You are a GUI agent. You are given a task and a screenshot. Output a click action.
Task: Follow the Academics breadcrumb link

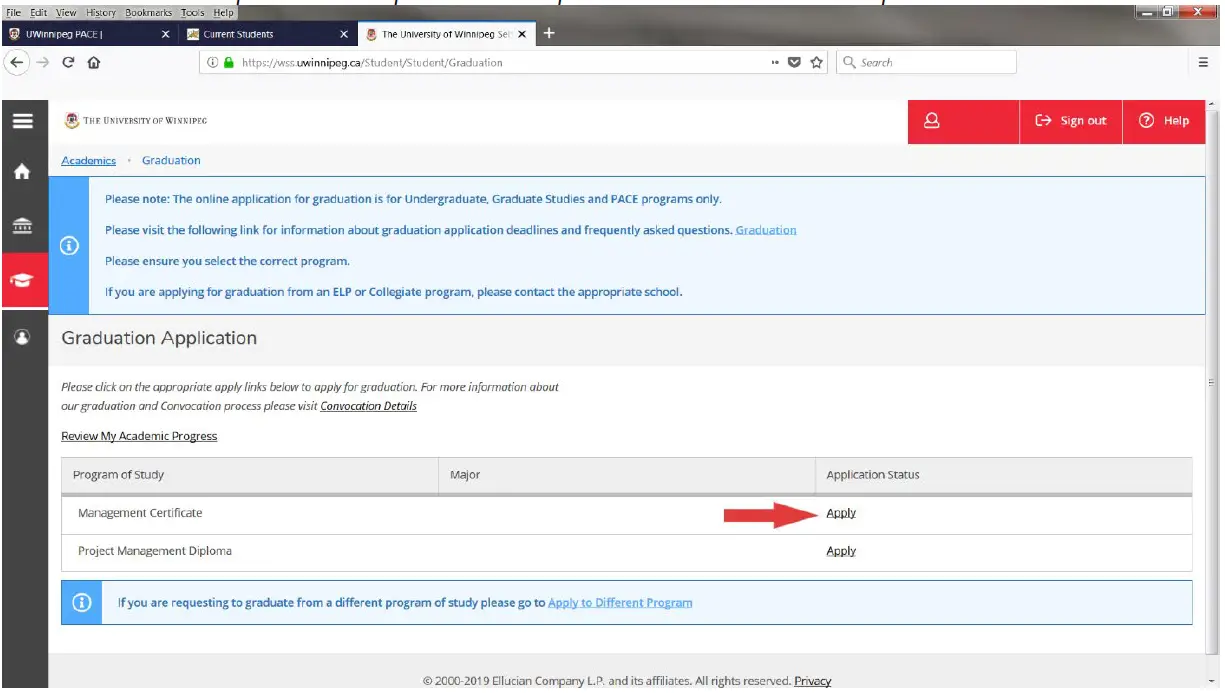click(x=88, y=160)
